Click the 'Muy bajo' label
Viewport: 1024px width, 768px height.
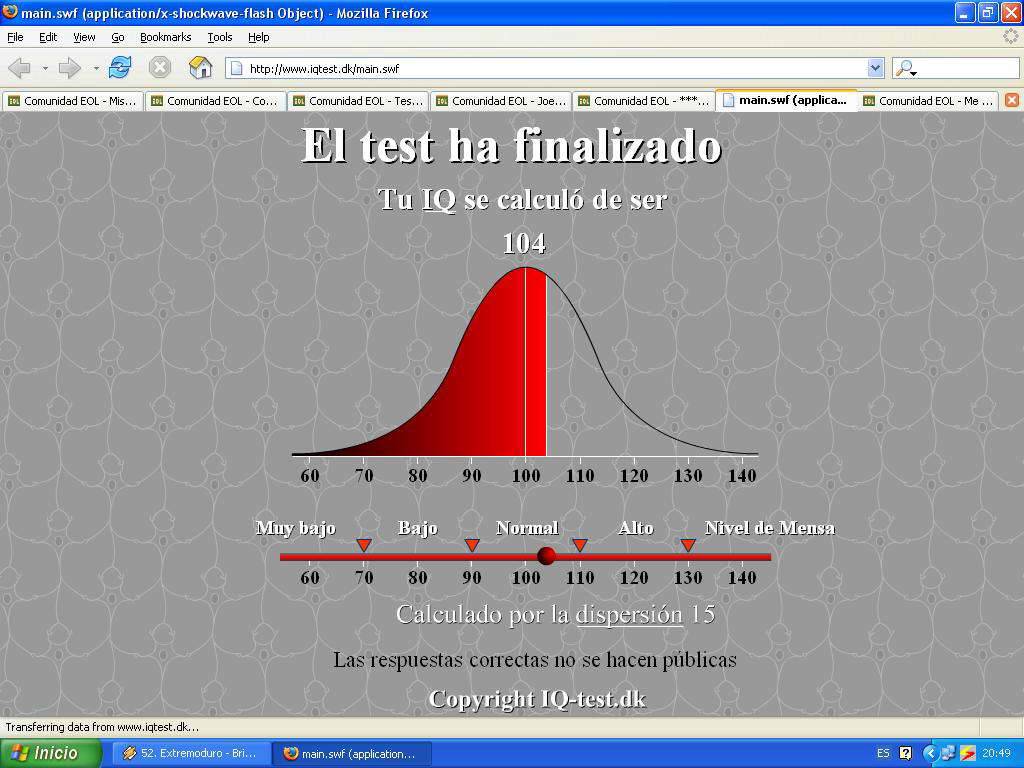click(x=296, y=528)
